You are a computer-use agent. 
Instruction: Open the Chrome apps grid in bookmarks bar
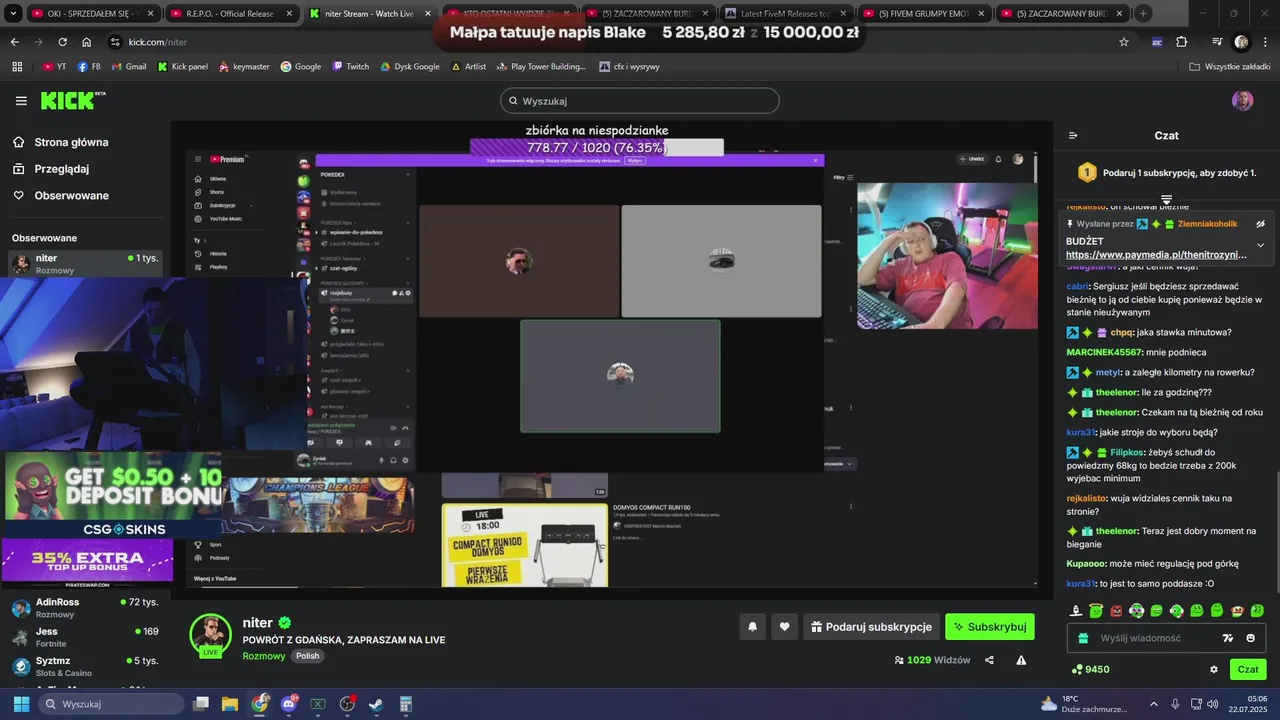(x=17, y=66)
